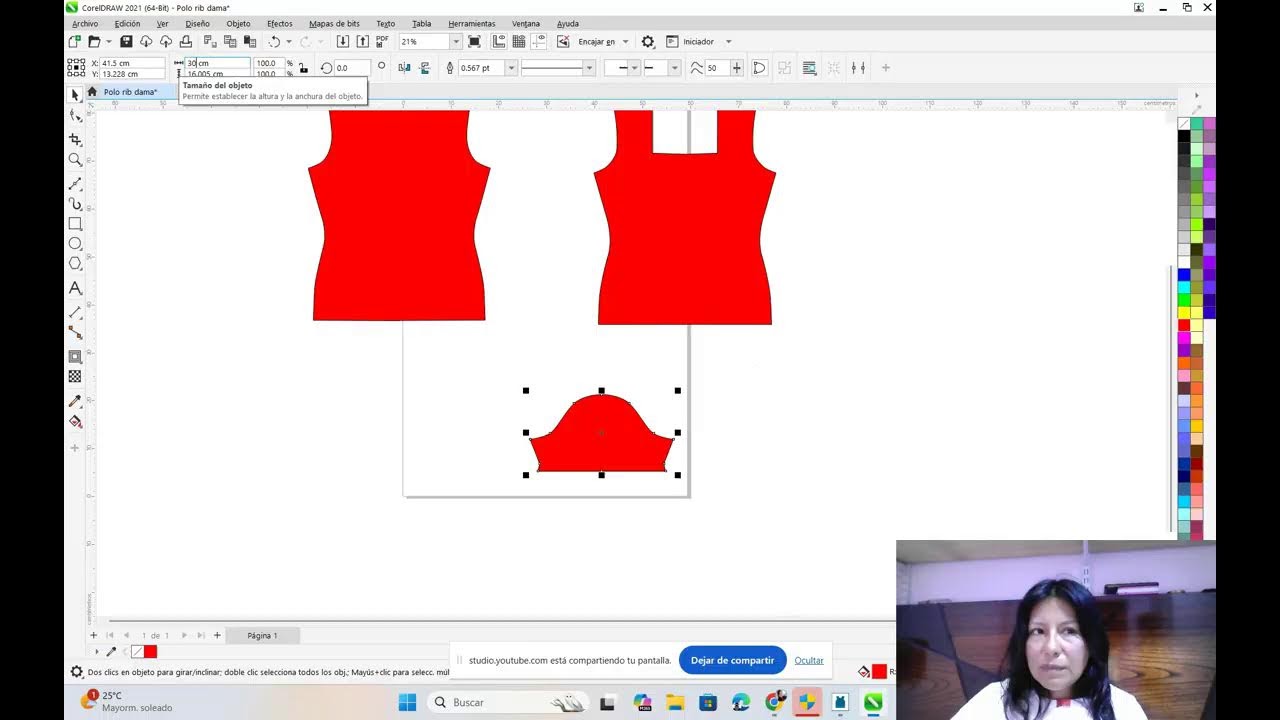Viewport: 1280px width, 720px height.
Task: Expand the Open file dropdown arrow
Action: coord(109,42)
